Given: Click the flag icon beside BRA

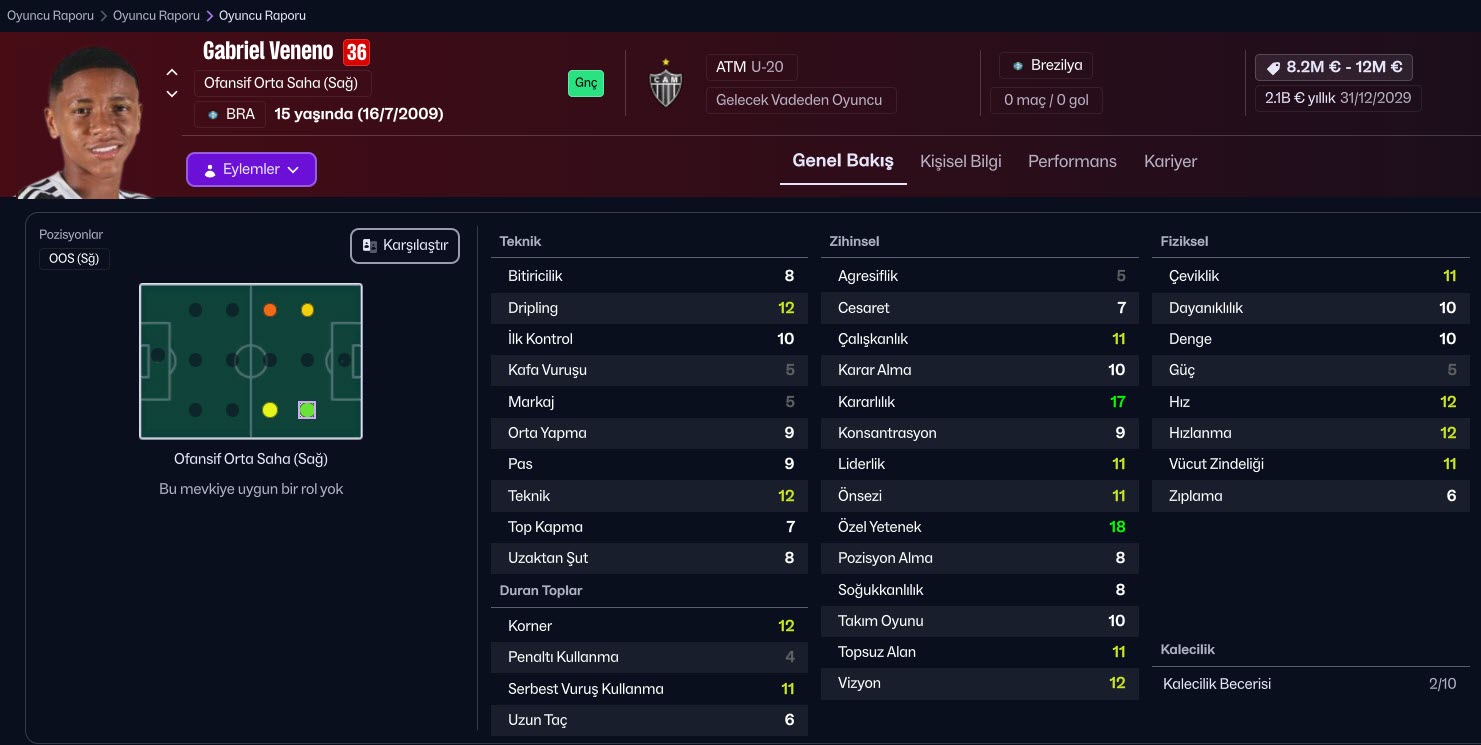Looking at the screenshot, I should pyautogui.click(x=212, y=115).
